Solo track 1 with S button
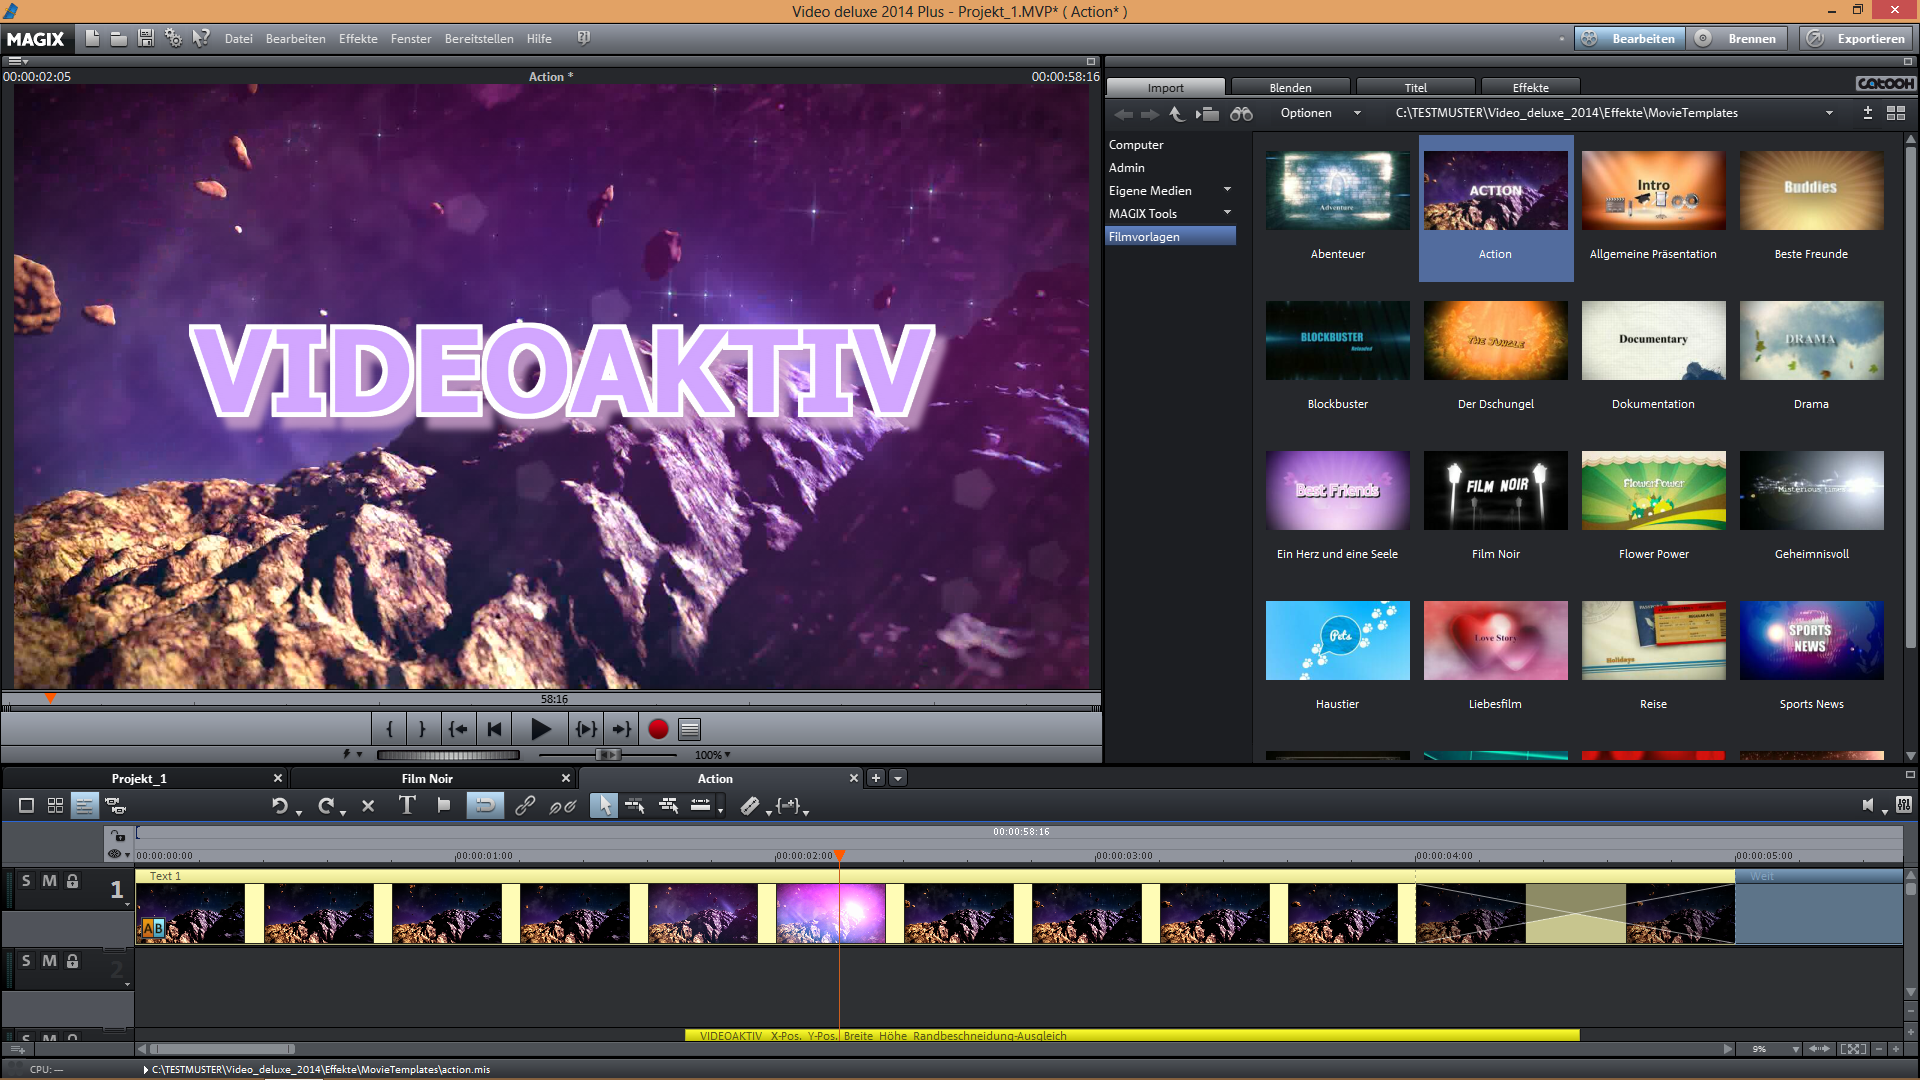 [x=26, y=881]
